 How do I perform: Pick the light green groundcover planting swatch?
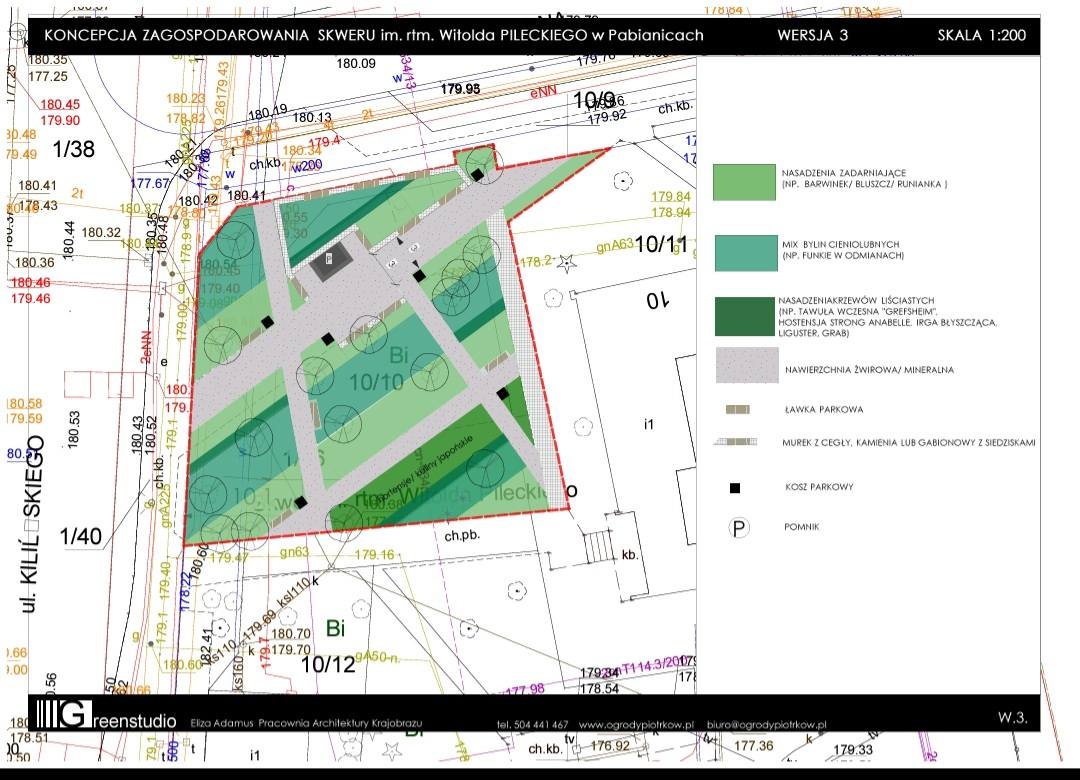click(744, 183)
